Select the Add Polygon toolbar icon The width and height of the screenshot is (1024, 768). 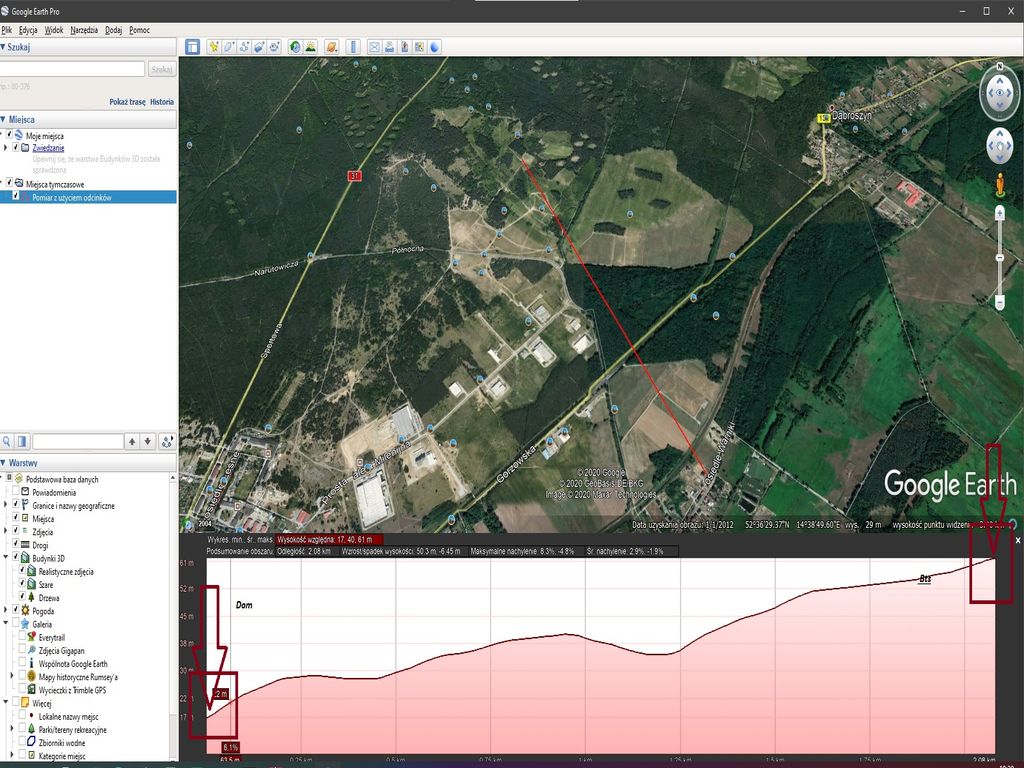coord(229,46)
